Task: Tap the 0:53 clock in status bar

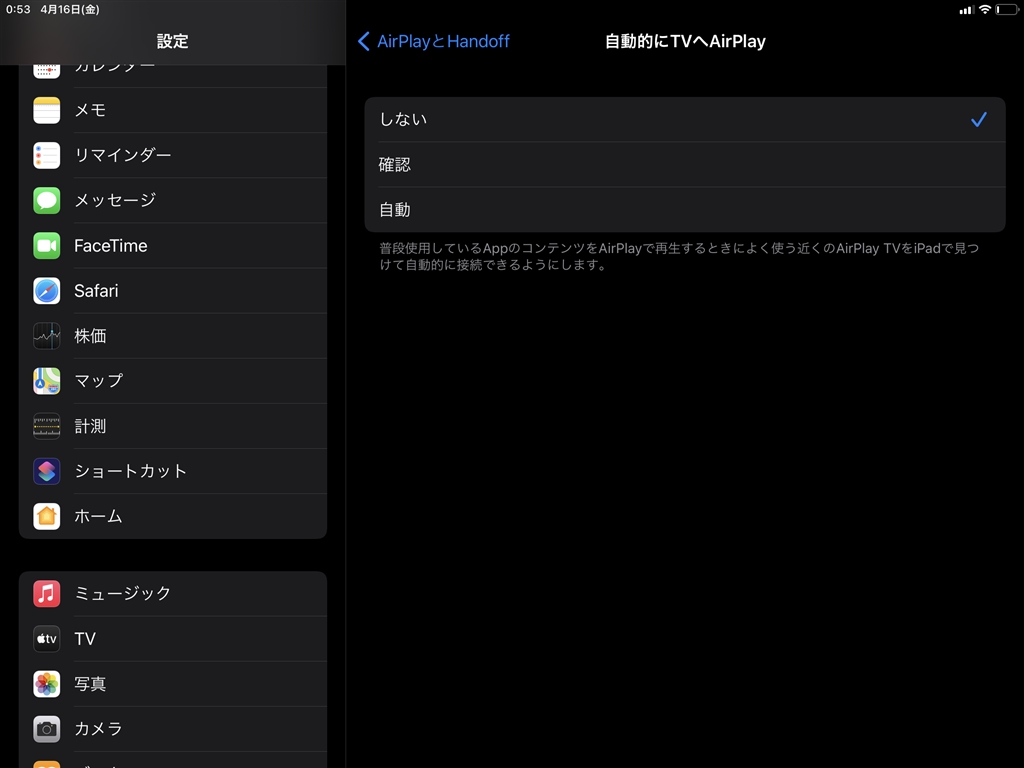Action: 18,9
